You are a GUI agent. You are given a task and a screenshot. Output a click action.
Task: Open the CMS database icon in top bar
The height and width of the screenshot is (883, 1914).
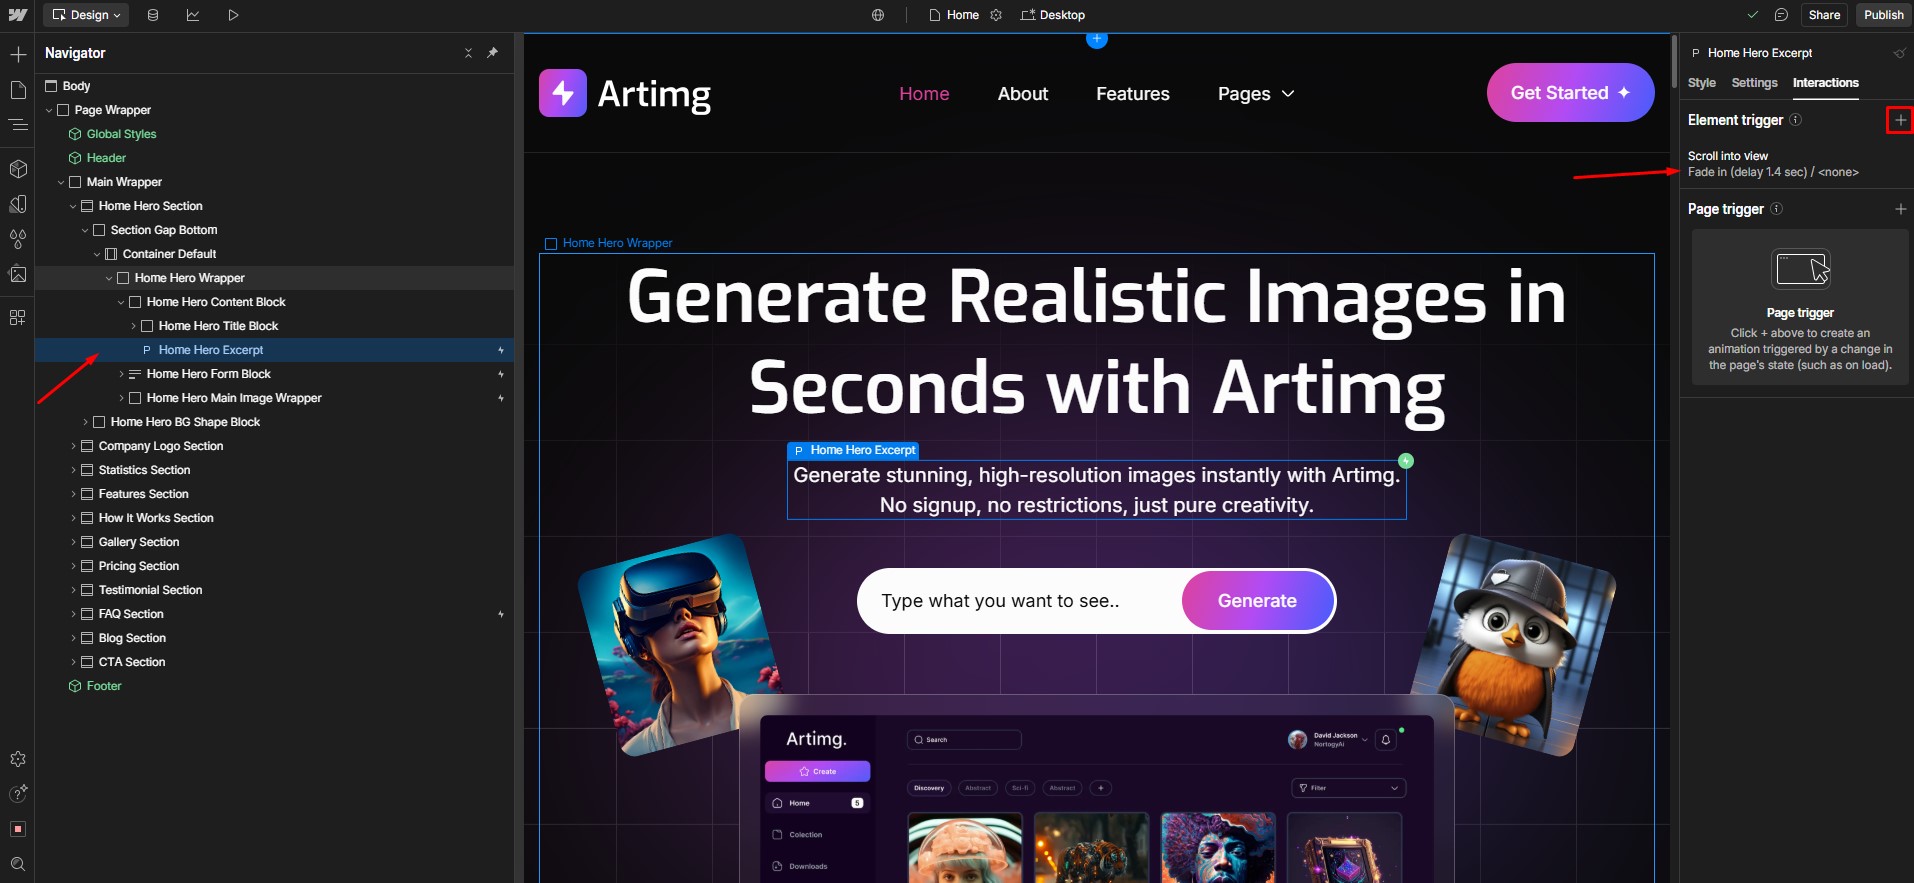tap(153, 15)
